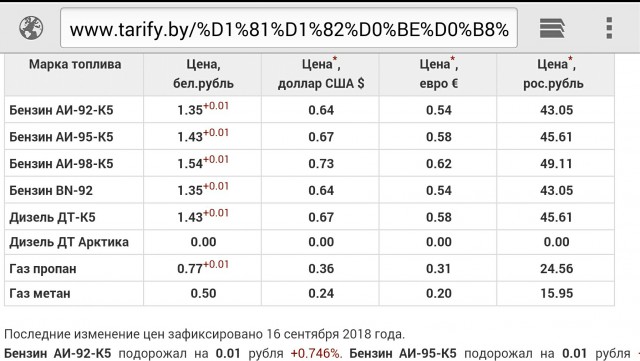The image size is (640, 361).
Task: Select the Дизель ДТ-К5 row label
Action: coord(52,217)
